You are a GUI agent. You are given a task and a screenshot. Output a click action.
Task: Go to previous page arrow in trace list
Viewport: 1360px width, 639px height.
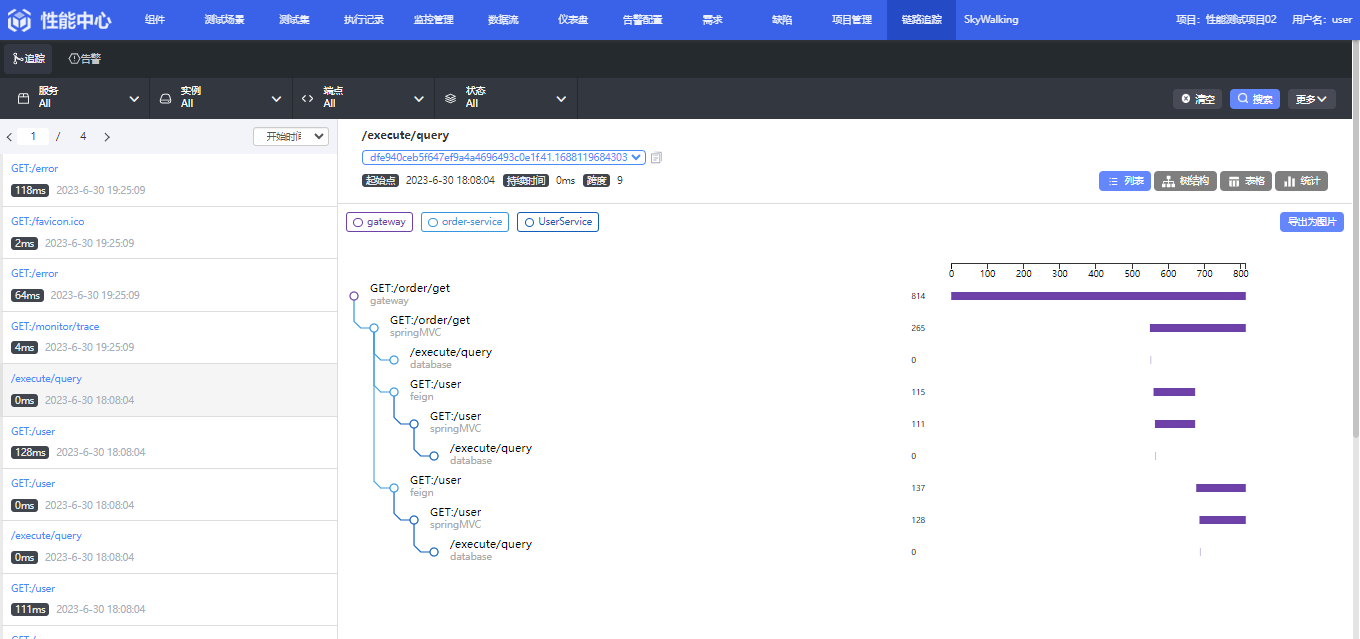pyautogui.click(x=10, y=137)
